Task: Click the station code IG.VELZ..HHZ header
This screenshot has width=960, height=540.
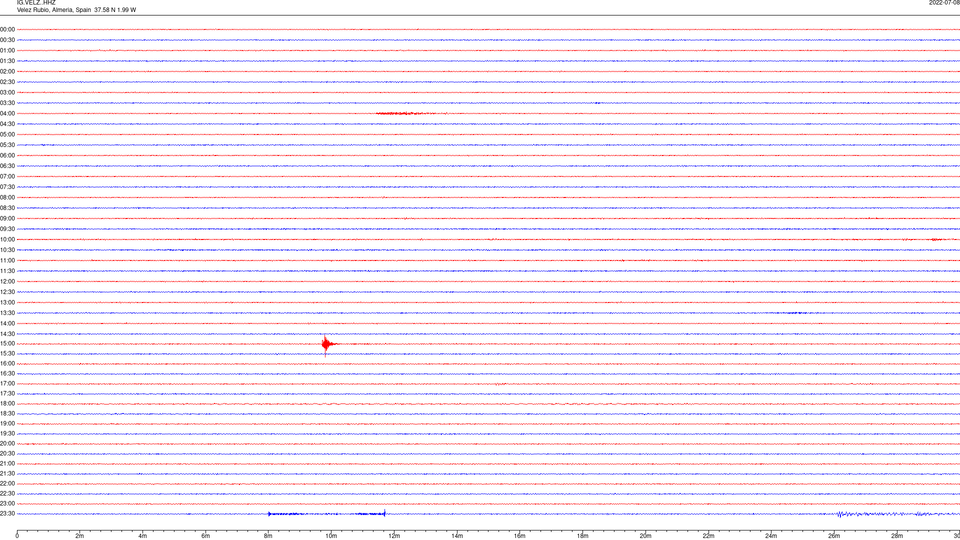Action: [36, 2]
